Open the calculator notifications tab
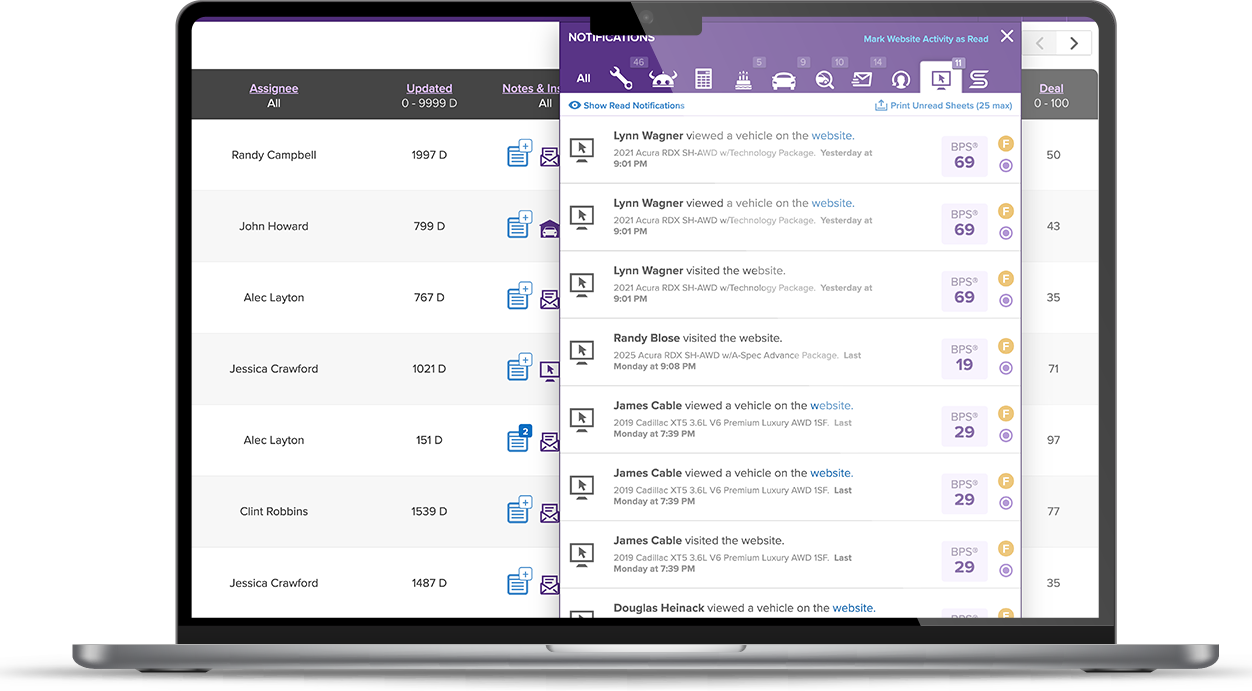 pos(703,79)
